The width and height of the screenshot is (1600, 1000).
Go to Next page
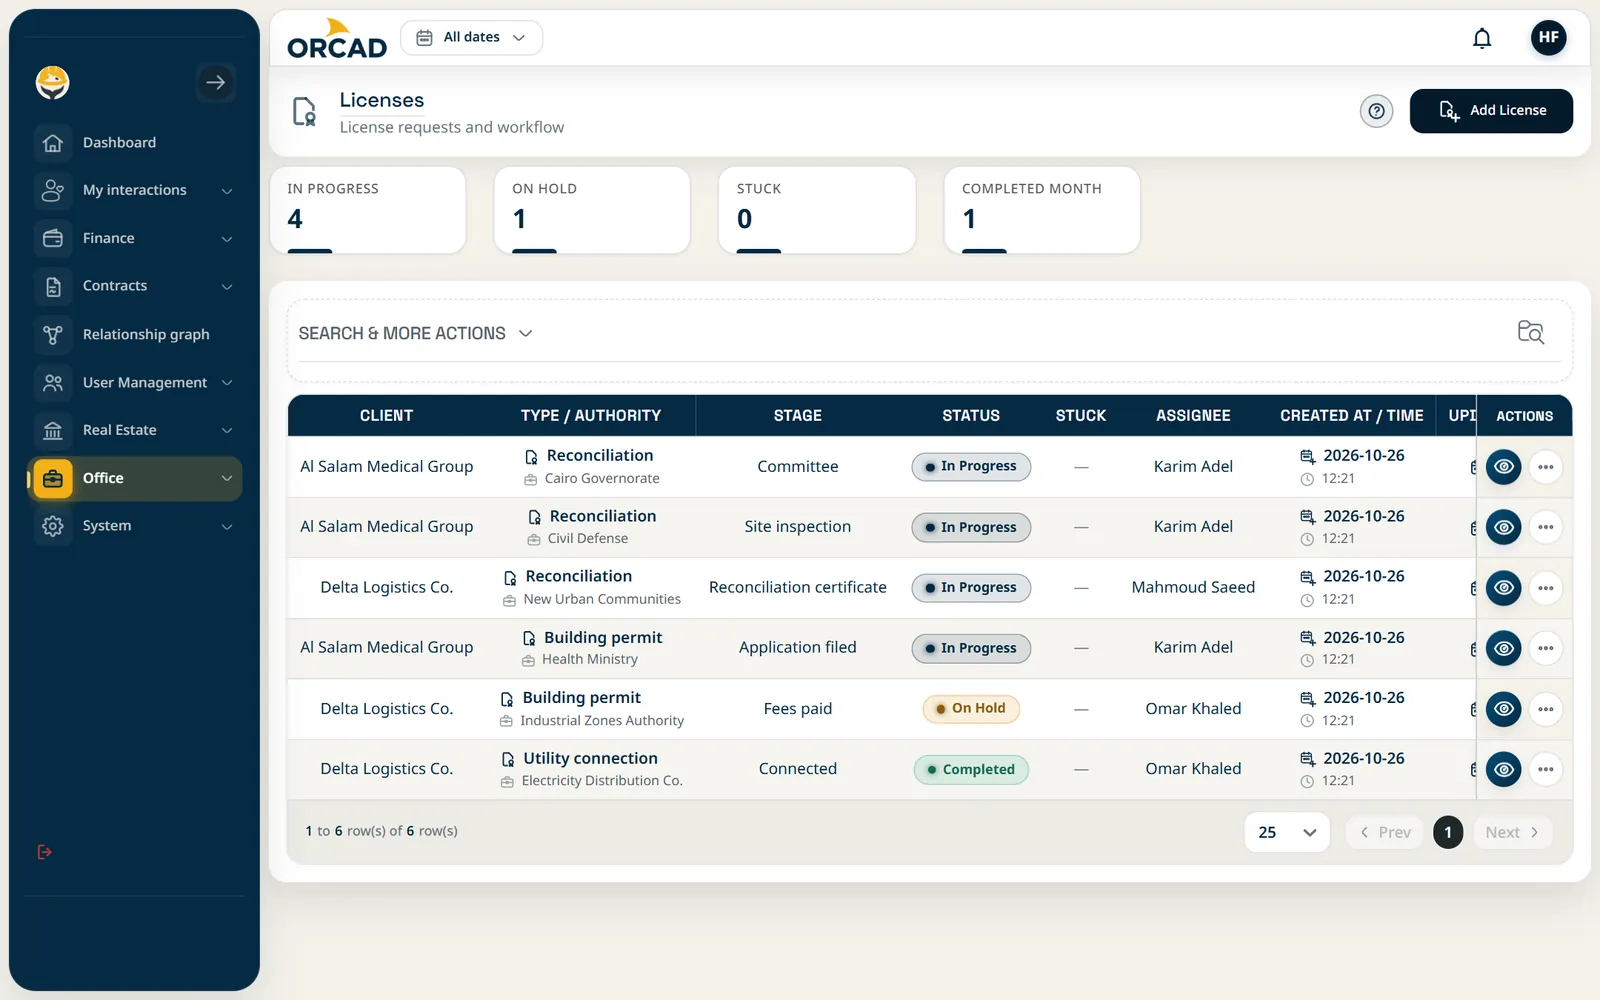tap(1512, 832)
